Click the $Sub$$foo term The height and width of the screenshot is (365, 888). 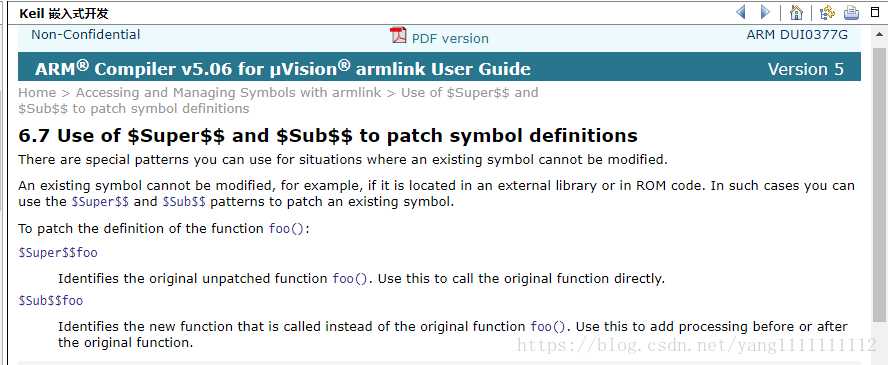point(50,301)
